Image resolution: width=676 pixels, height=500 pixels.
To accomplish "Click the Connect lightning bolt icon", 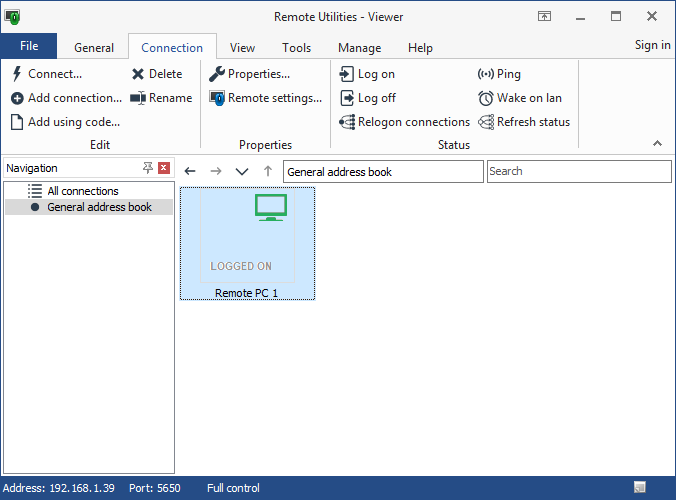I will pyautogui.click(x=17, y=74).
